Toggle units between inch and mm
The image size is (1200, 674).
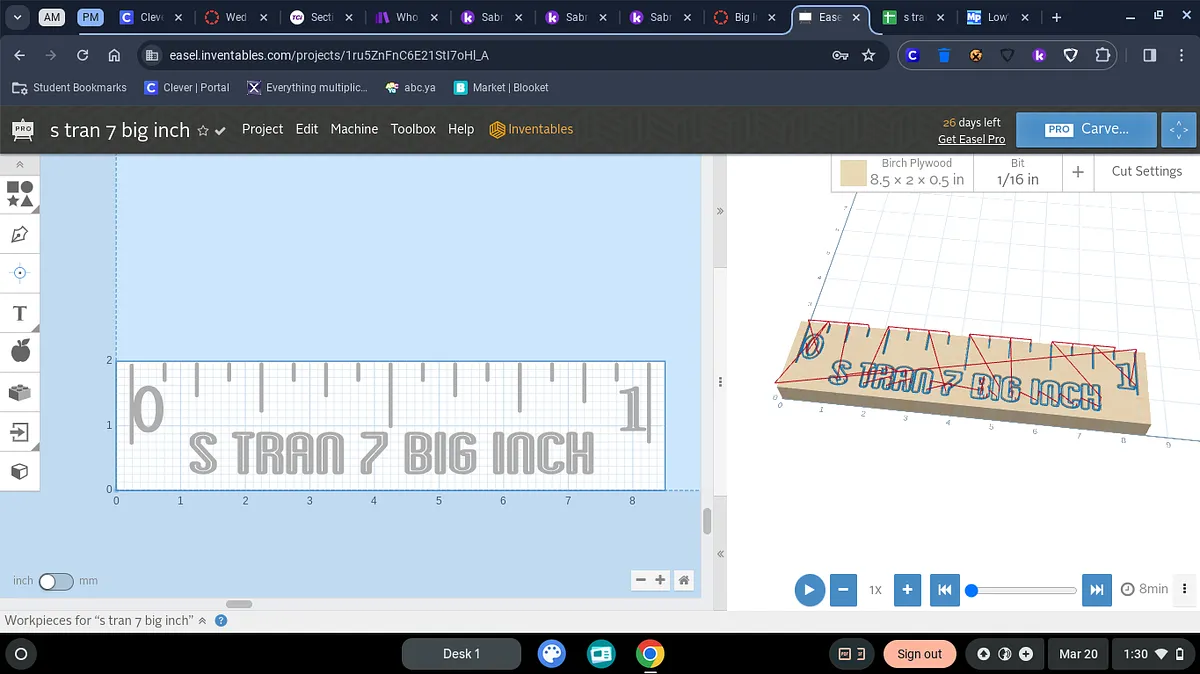tap(55, 581)
